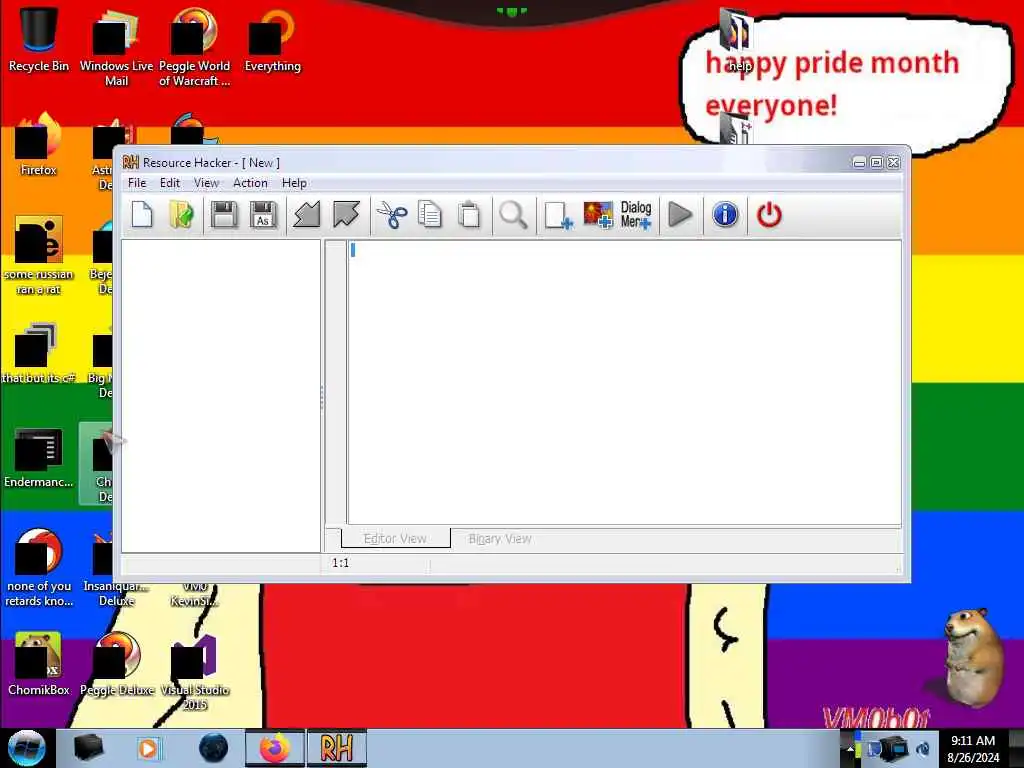This screenshot has width=1024, height=768.
Task: Paste using the clipboard icon
Action: [469, 215]
